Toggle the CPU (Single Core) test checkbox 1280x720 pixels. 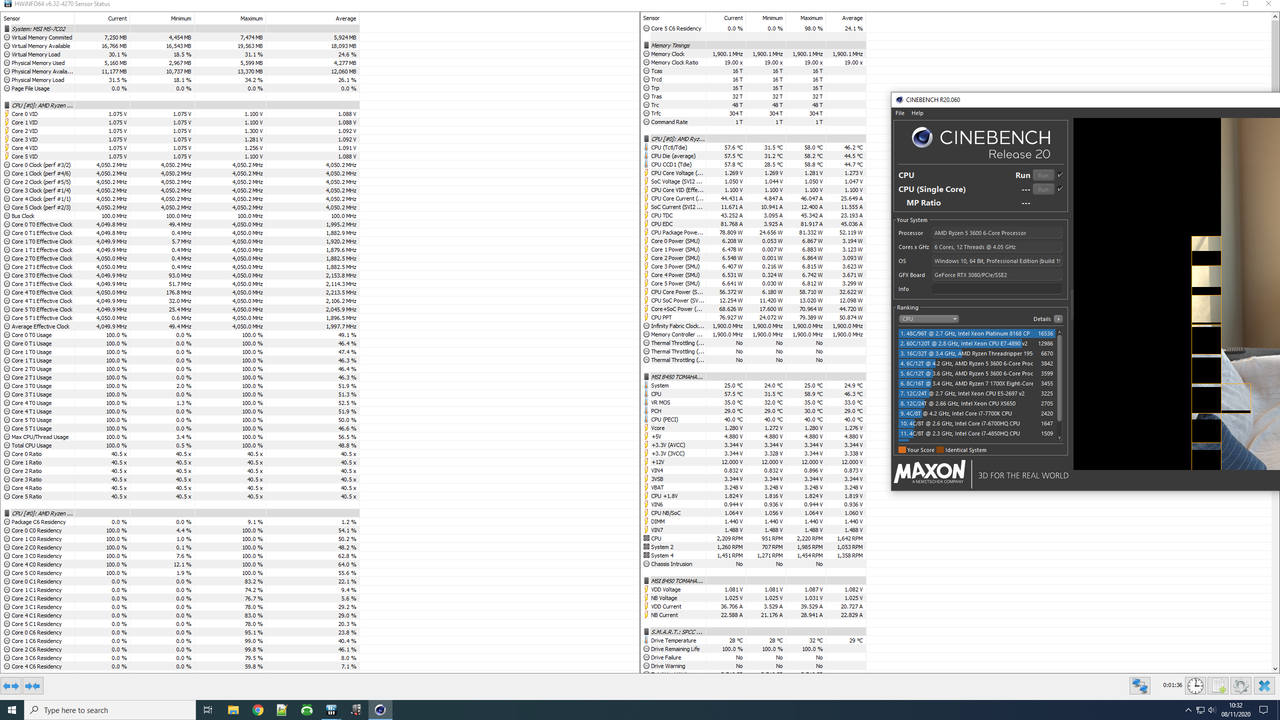1060,189
